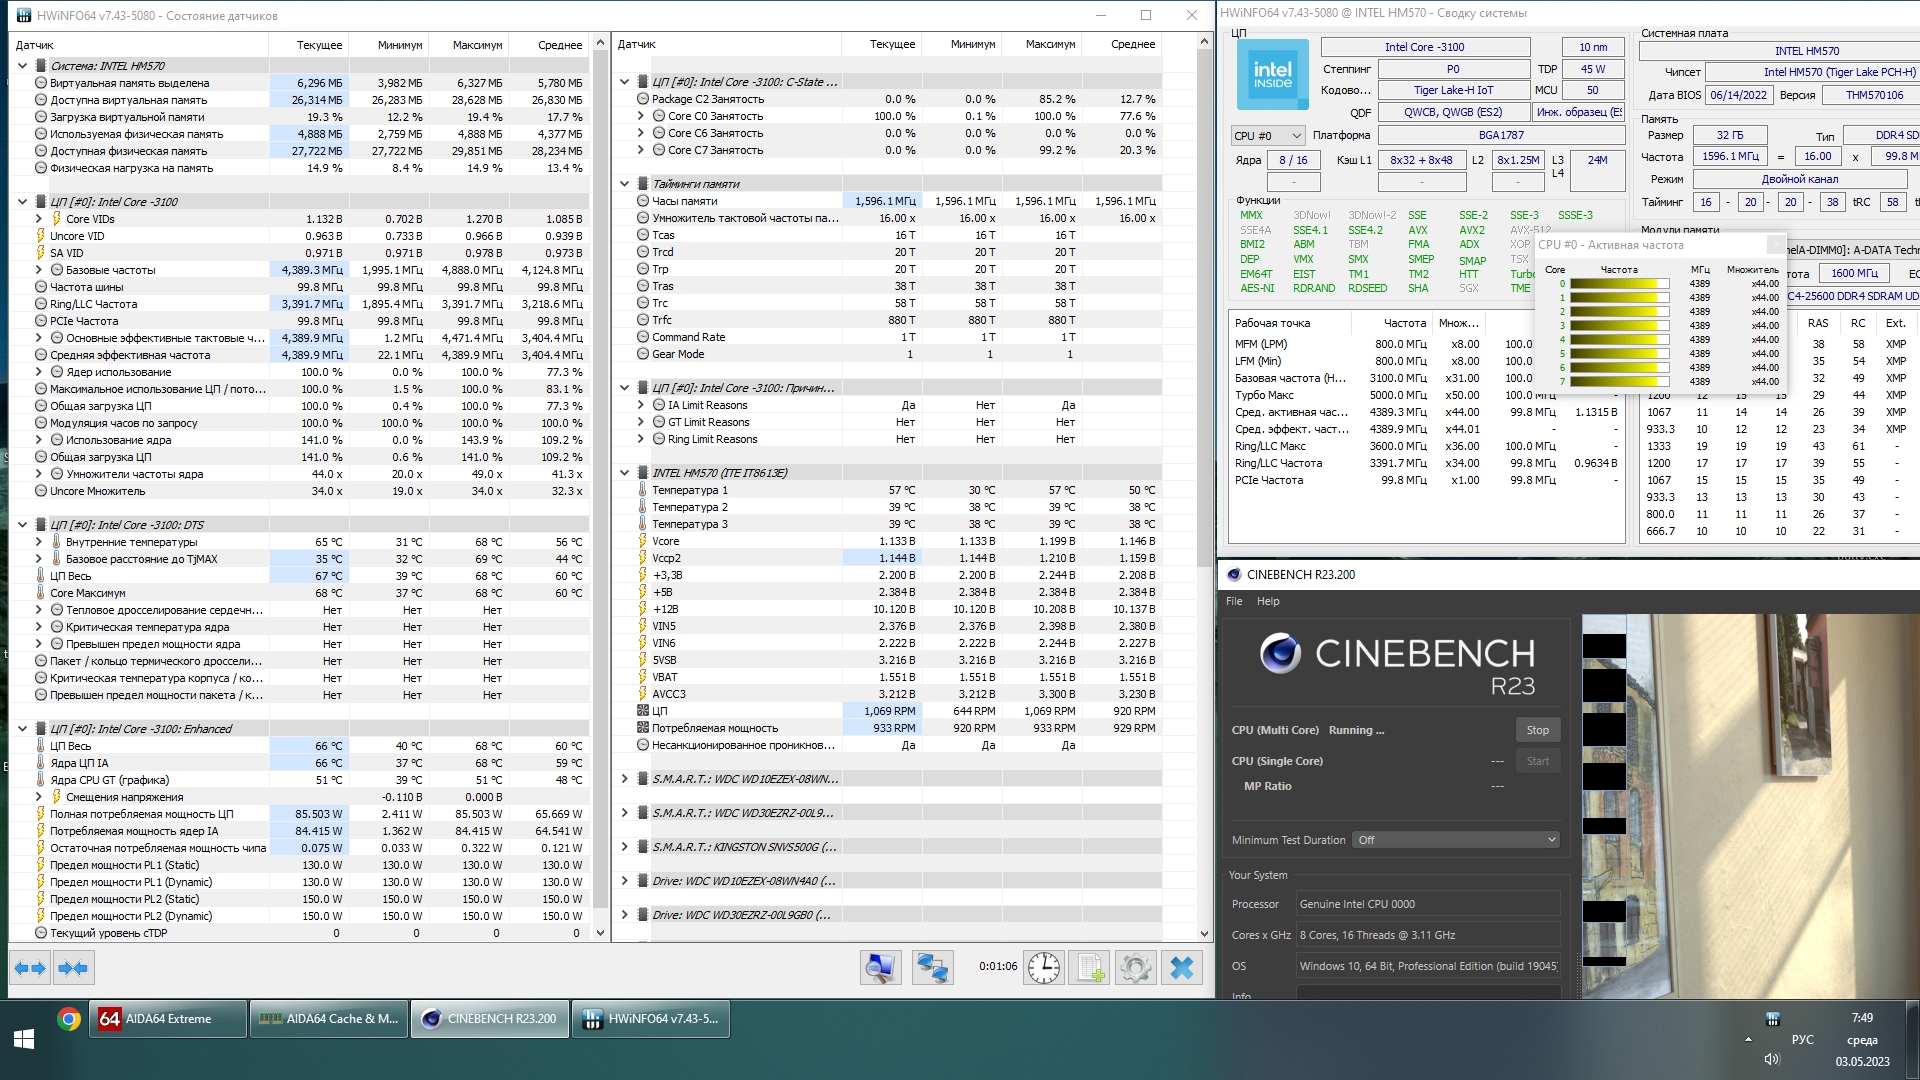Click the expand columns arrows icon
This screenshot has height=1080, width=1920.
pyautogui.click(x=30, y=968)
